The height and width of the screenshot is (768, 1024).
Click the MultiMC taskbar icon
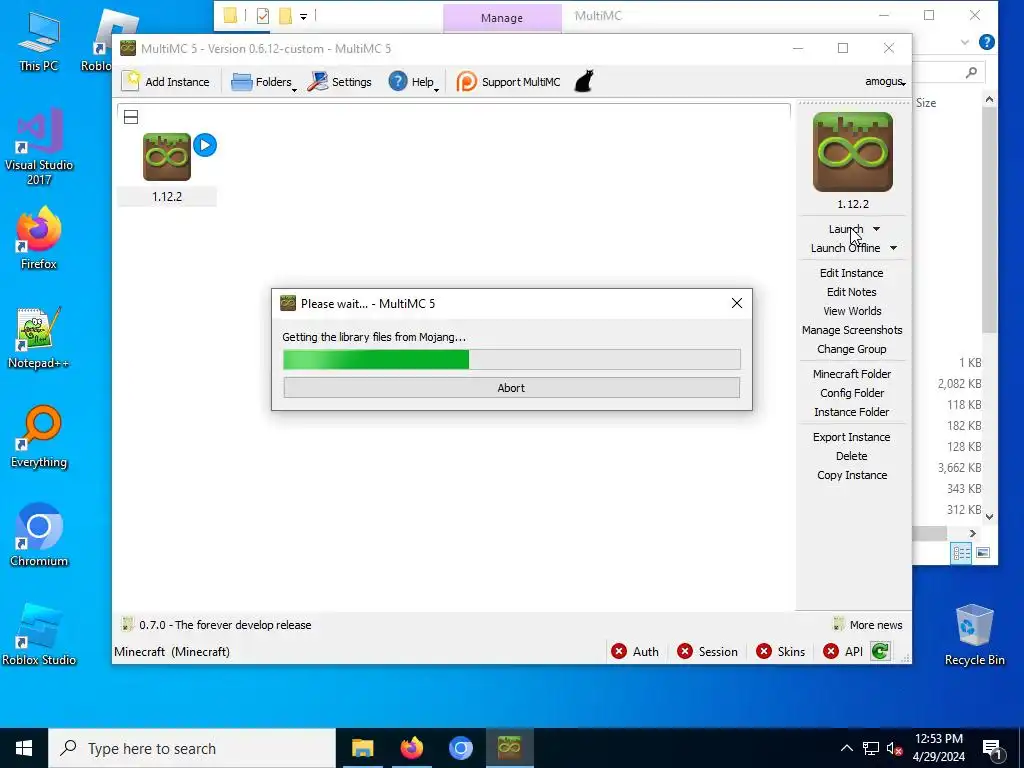[509, 748]
